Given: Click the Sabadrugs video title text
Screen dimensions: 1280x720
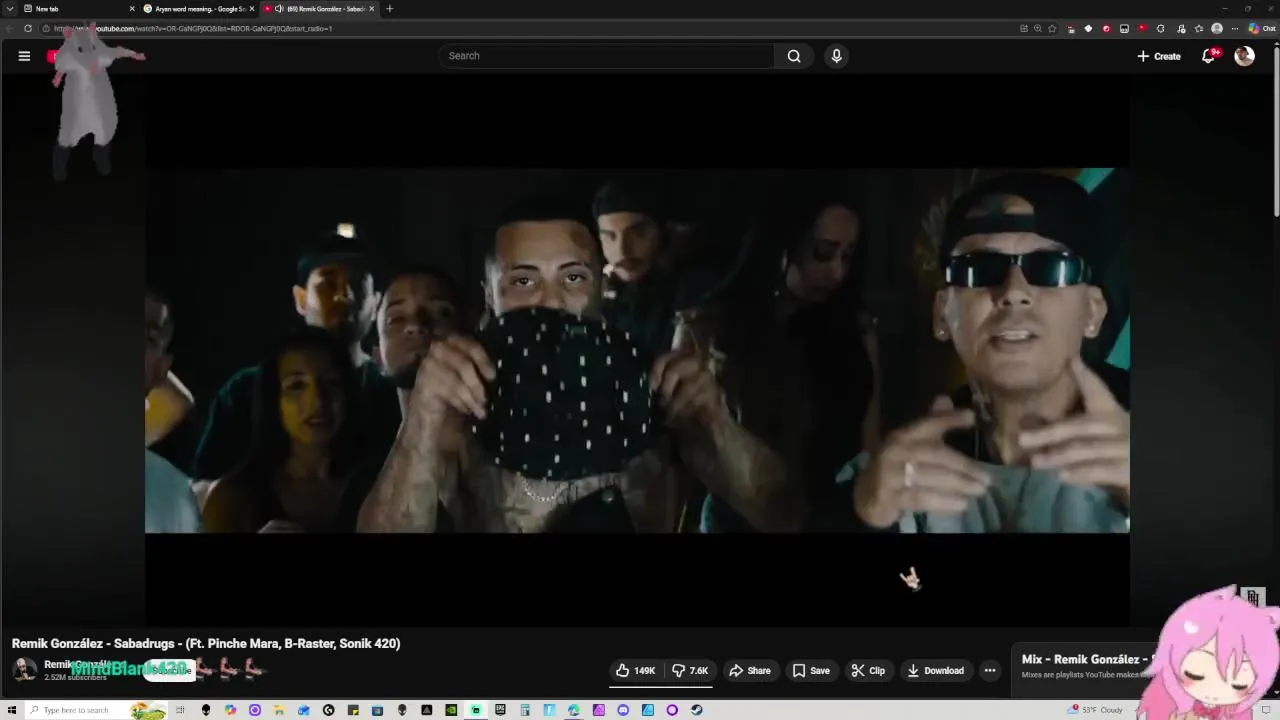Looking at the screenshot, I should [x=206, y=643].
